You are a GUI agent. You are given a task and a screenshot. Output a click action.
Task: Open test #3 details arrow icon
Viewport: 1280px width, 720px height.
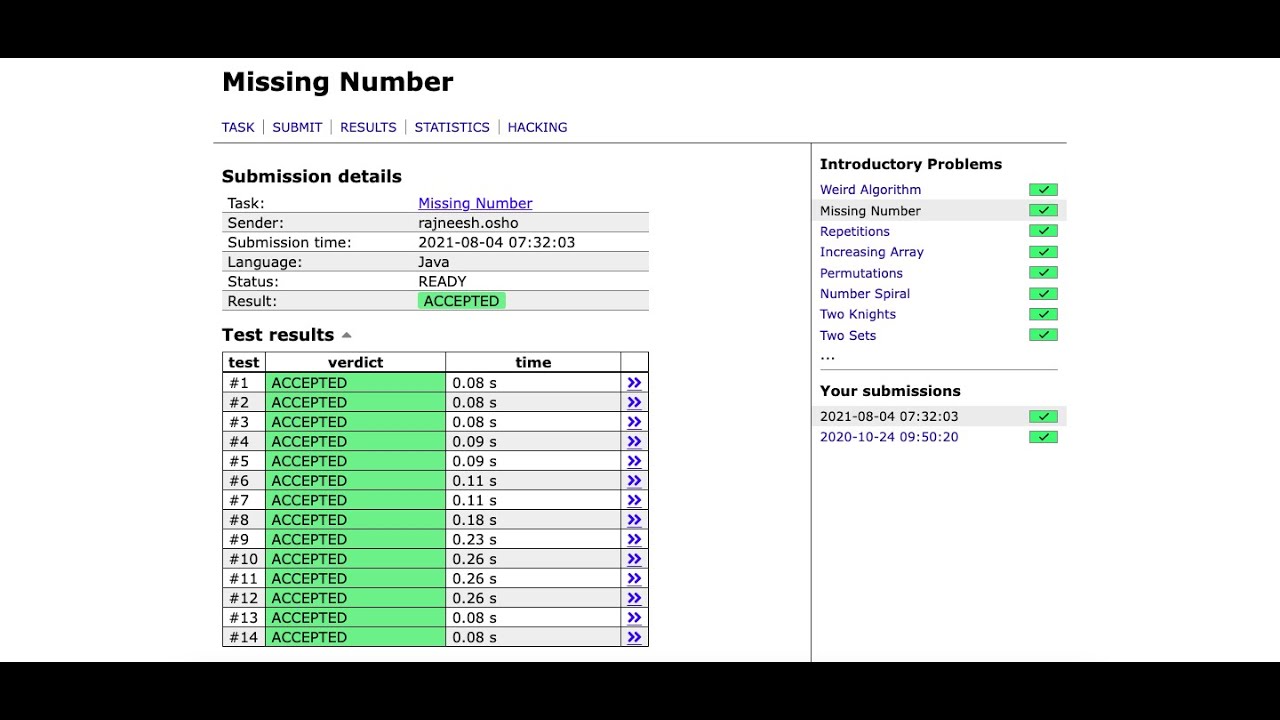click(x=634, y=422)
